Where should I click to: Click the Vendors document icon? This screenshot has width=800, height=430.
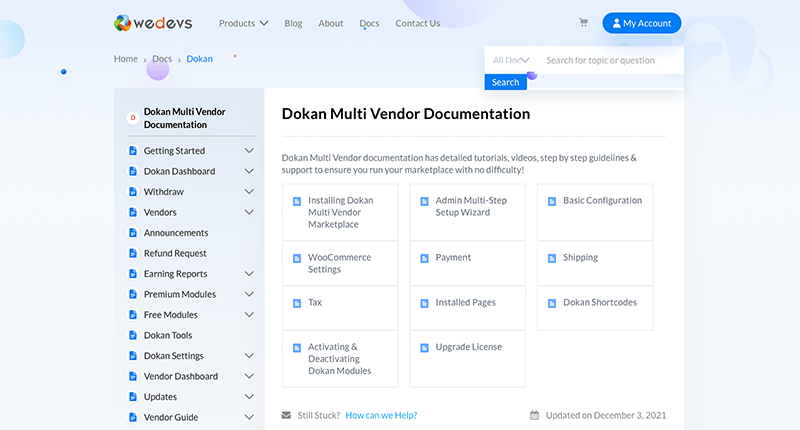(133, 212)
